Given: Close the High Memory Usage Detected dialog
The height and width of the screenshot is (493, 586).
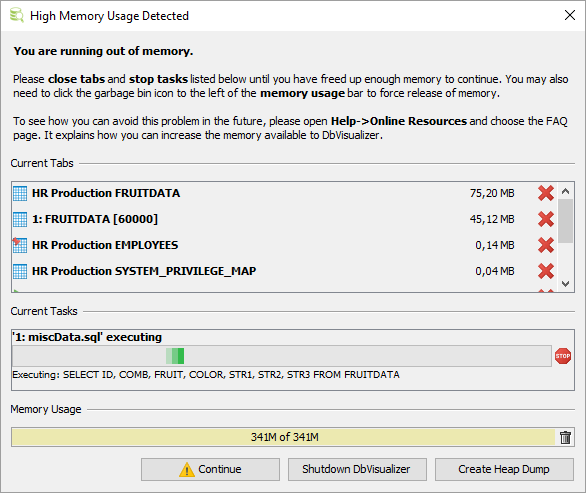Looking at the screenshot, I should (x=570, y=15).
